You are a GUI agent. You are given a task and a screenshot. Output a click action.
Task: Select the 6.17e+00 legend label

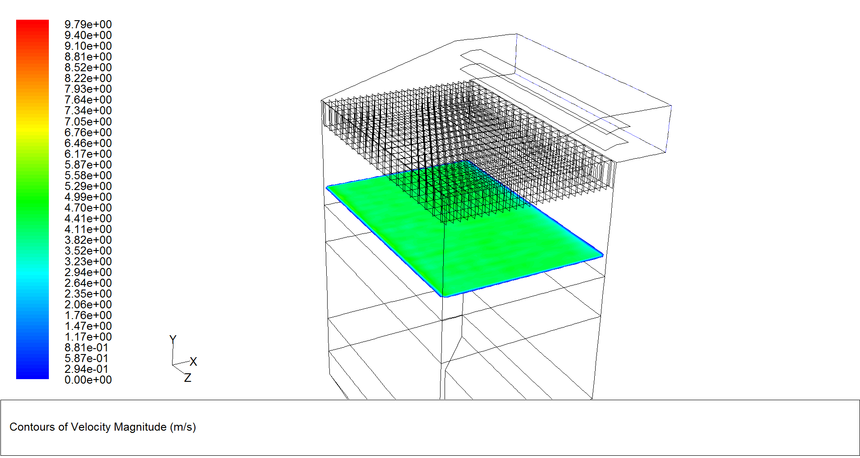pyautogui.click(x=88, y=154)
